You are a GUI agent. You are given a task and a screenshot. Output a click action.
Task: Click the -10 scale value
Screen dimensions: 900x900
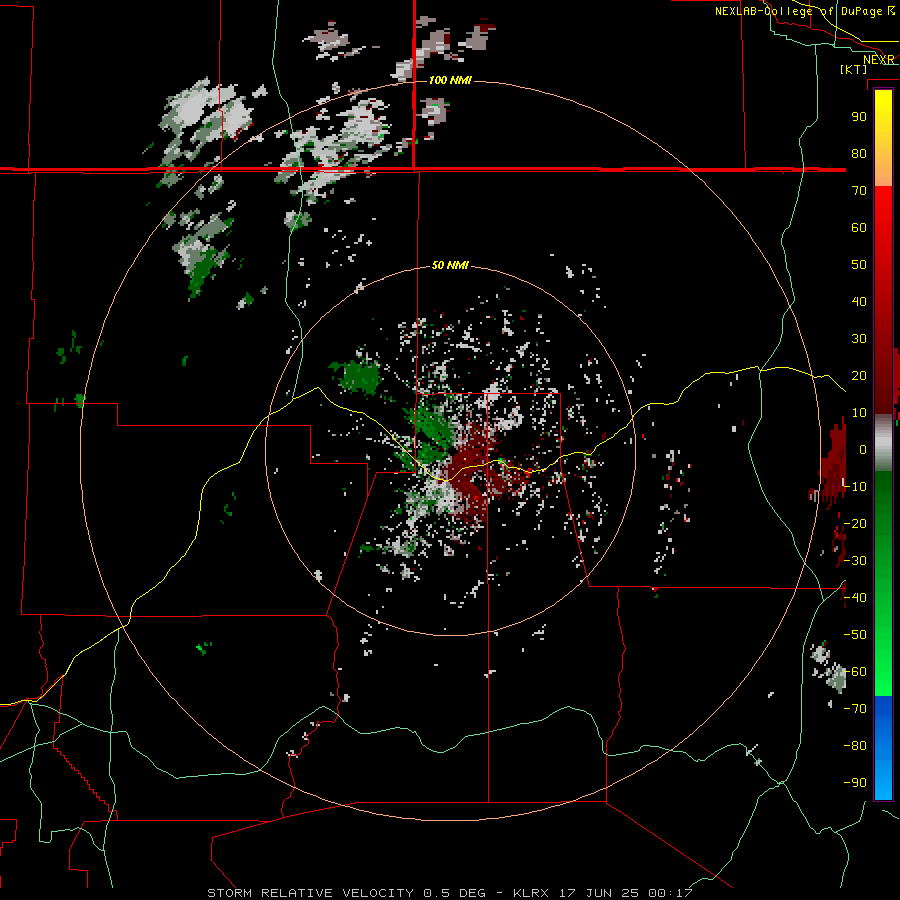click(x=855, y=487)
